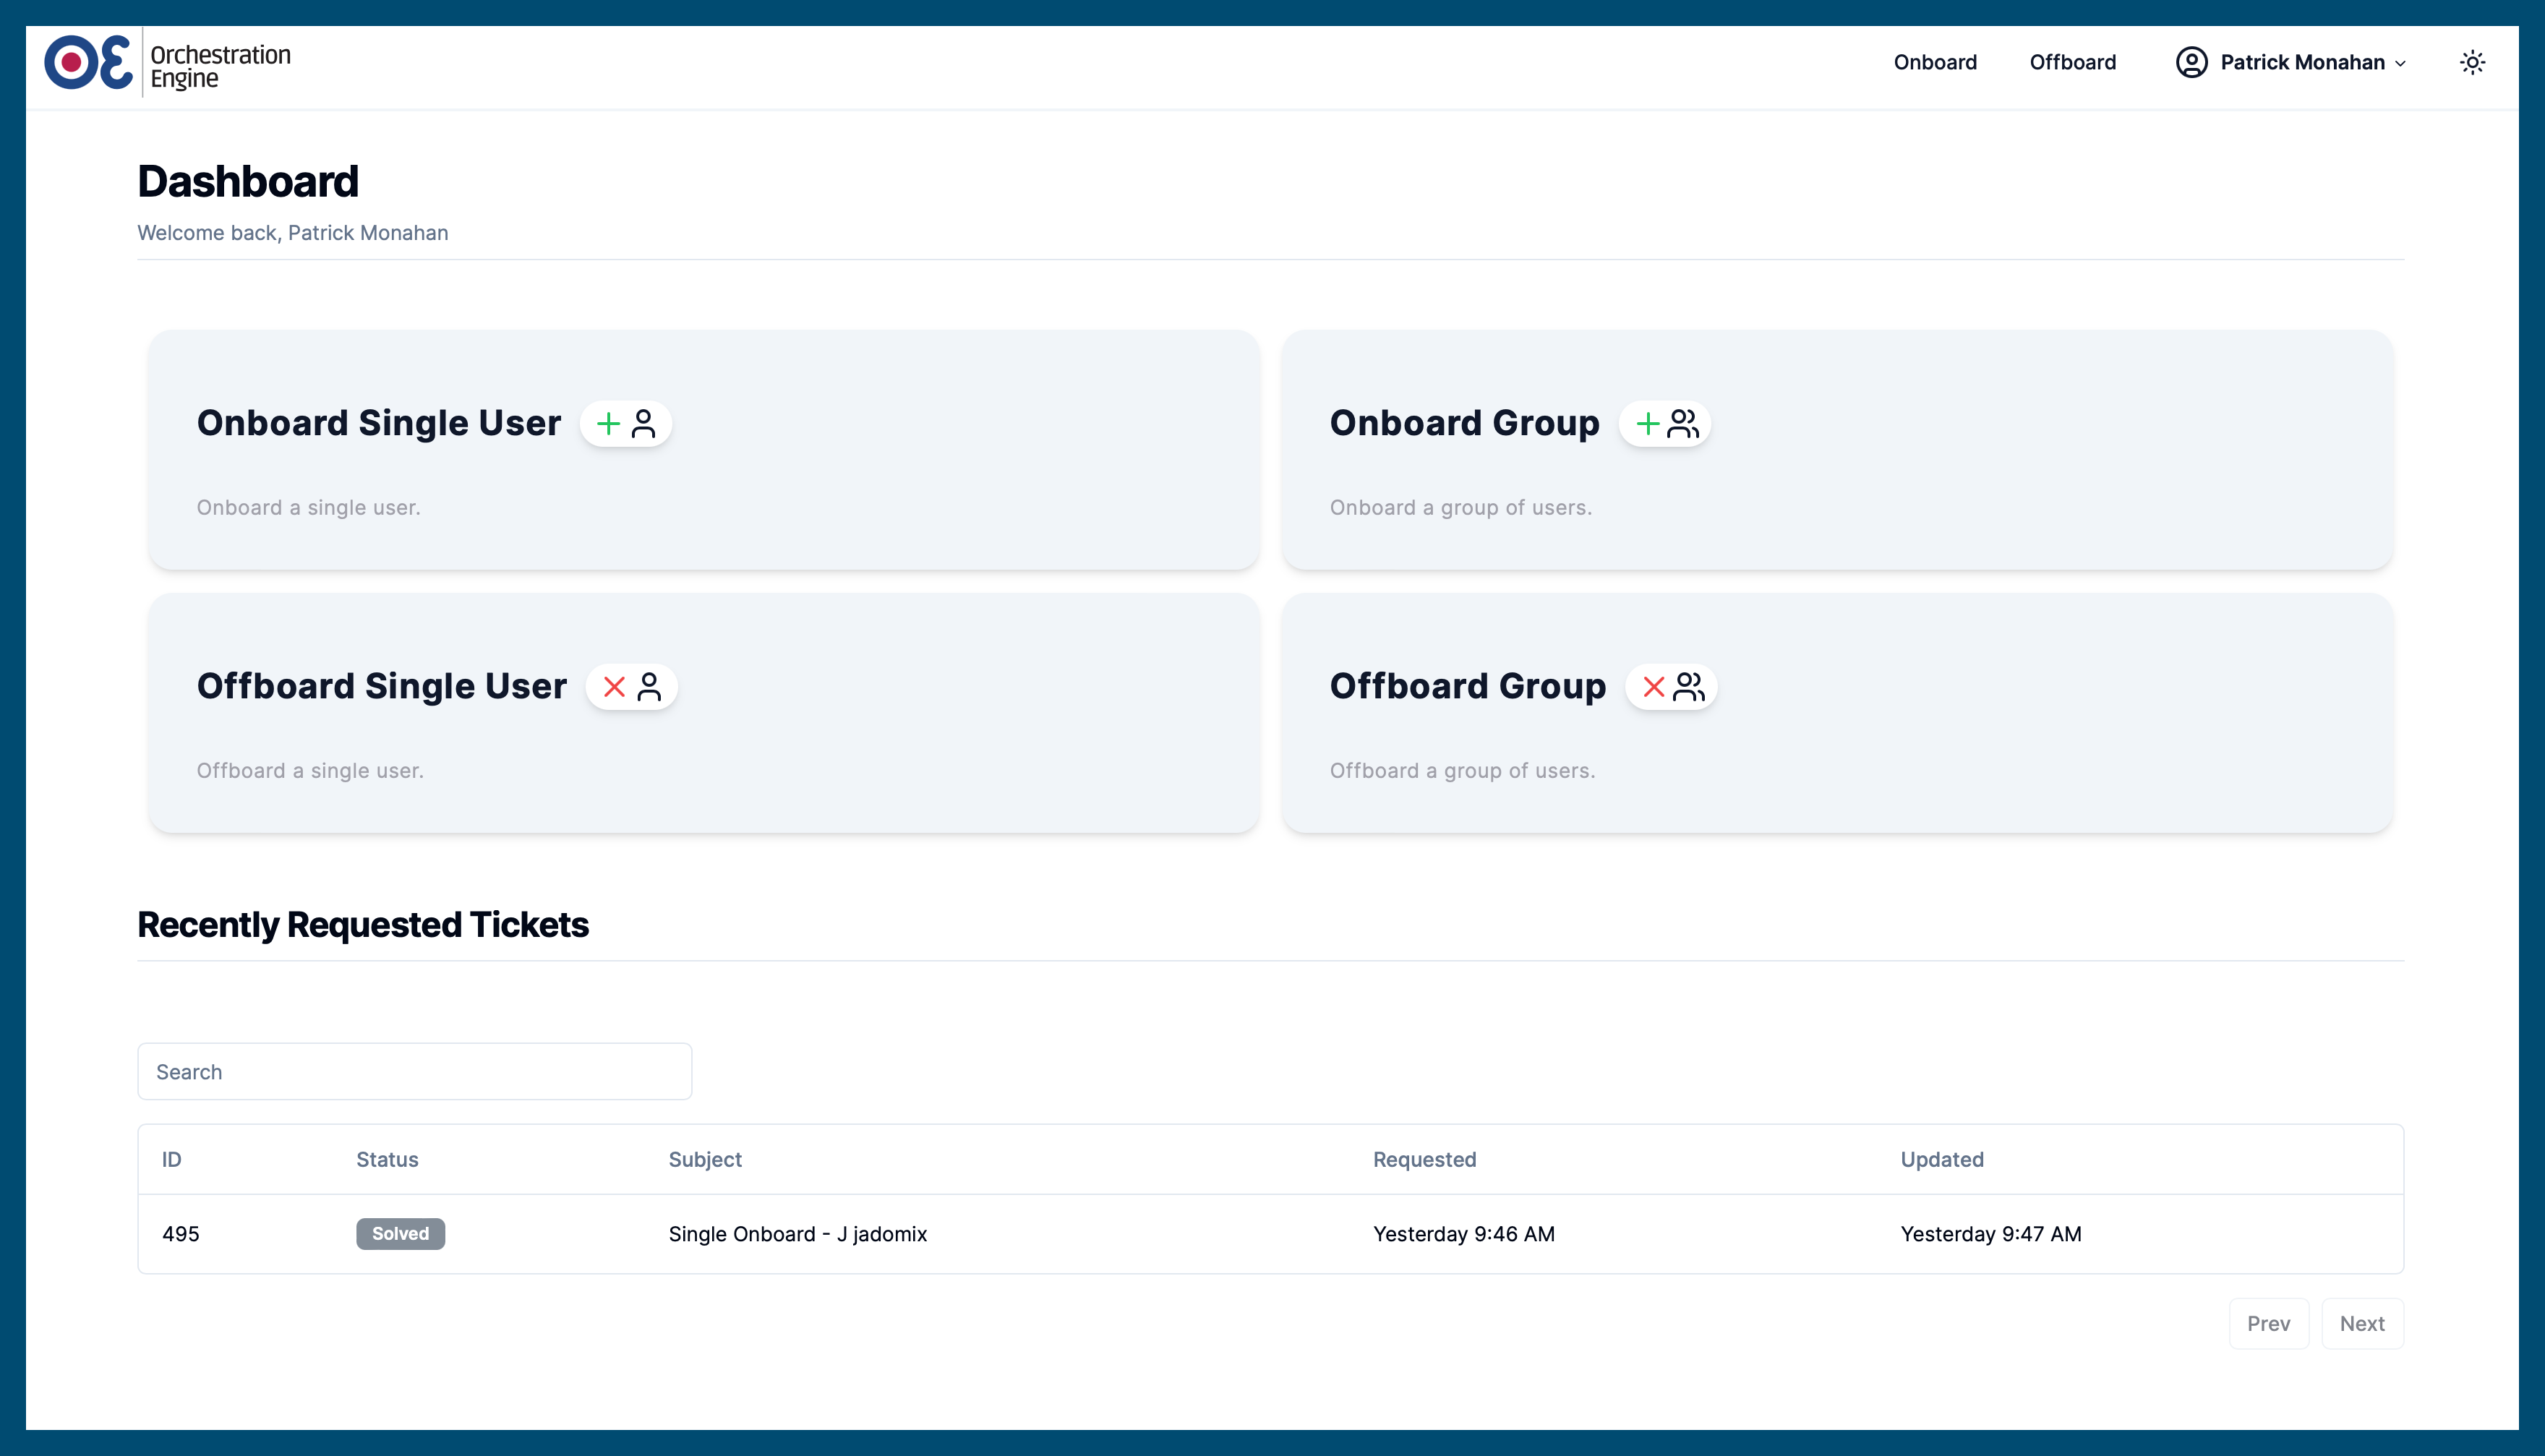Click 'Offboard a single user.' description text

pyautogui.click(x=310, y=770)
